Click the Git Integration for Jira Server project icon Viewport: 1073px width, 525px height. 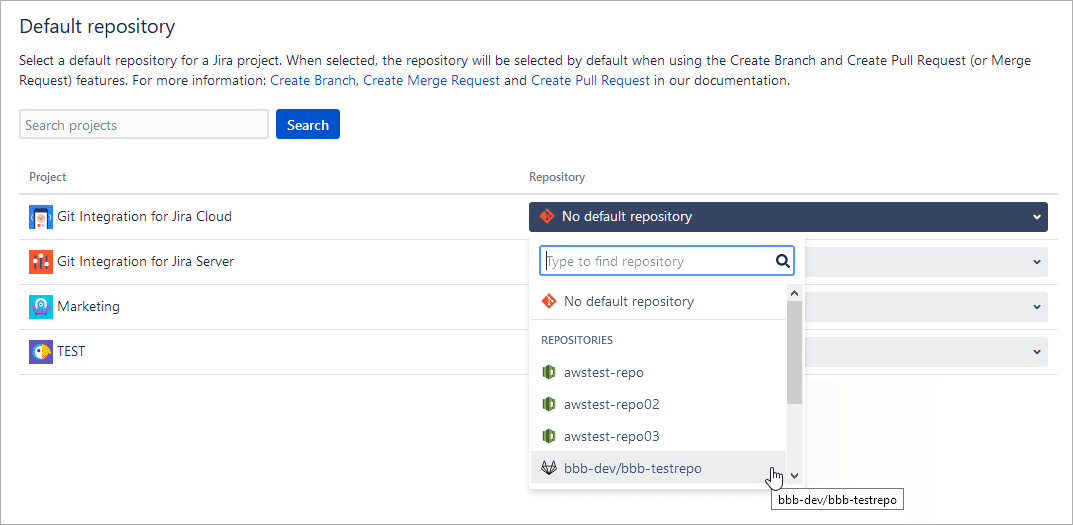[x=41, y=262]
